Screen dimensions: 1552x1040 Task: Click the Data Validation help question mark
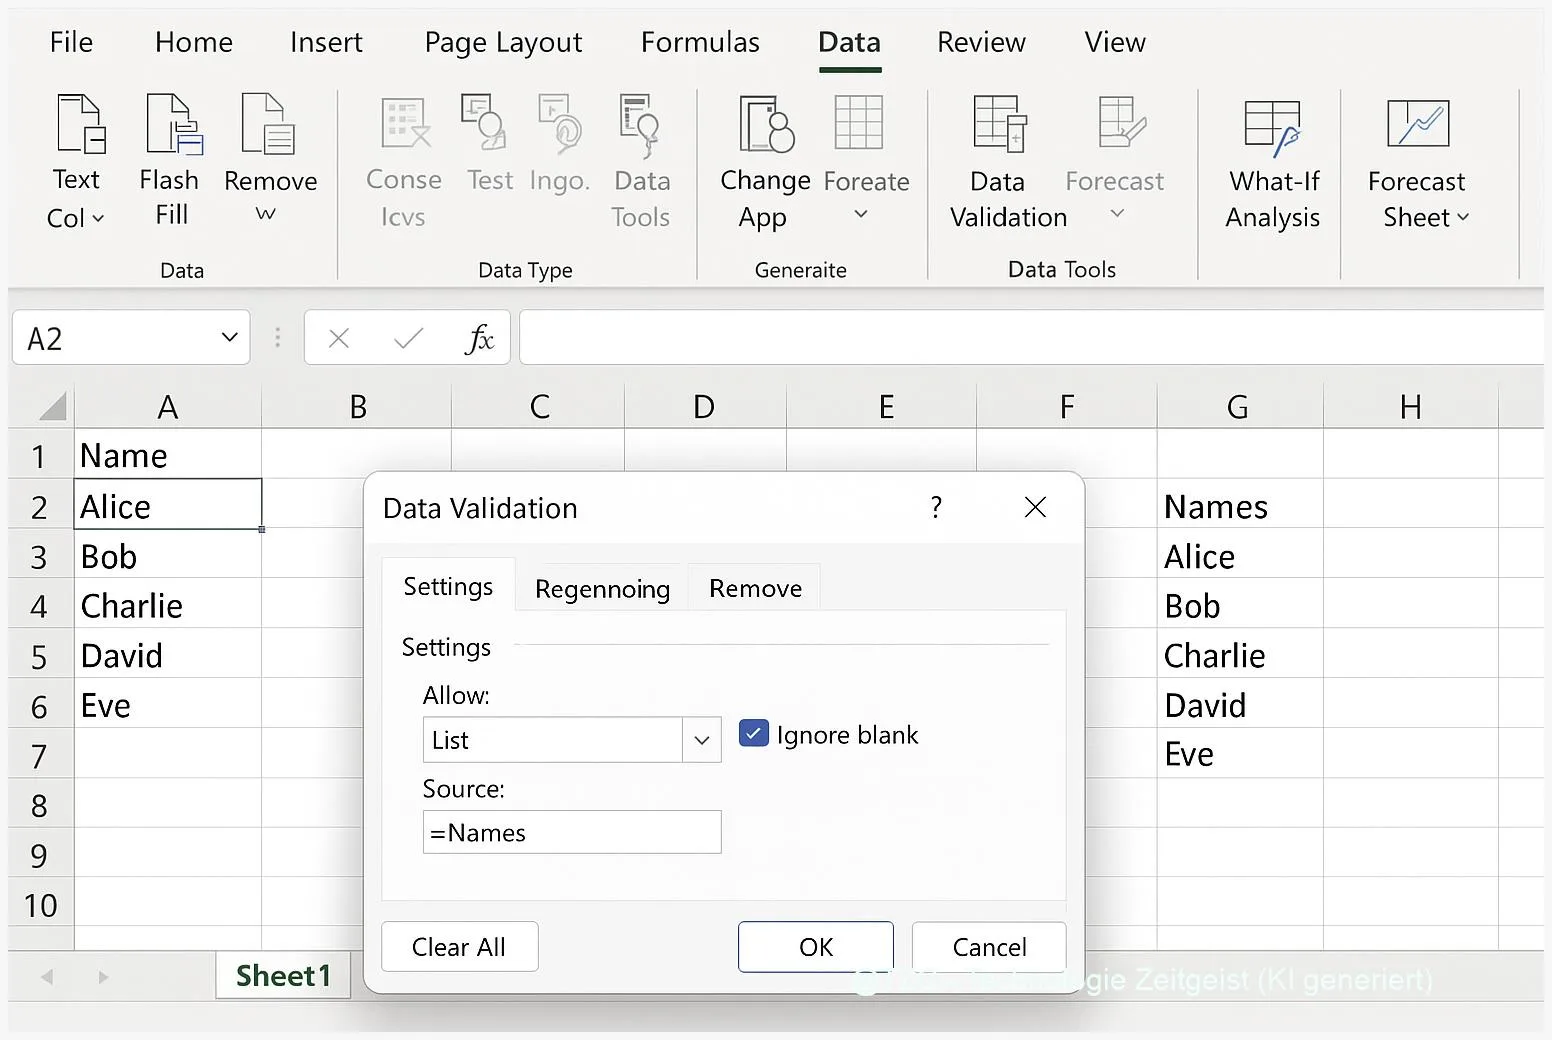tap(936, 508)
